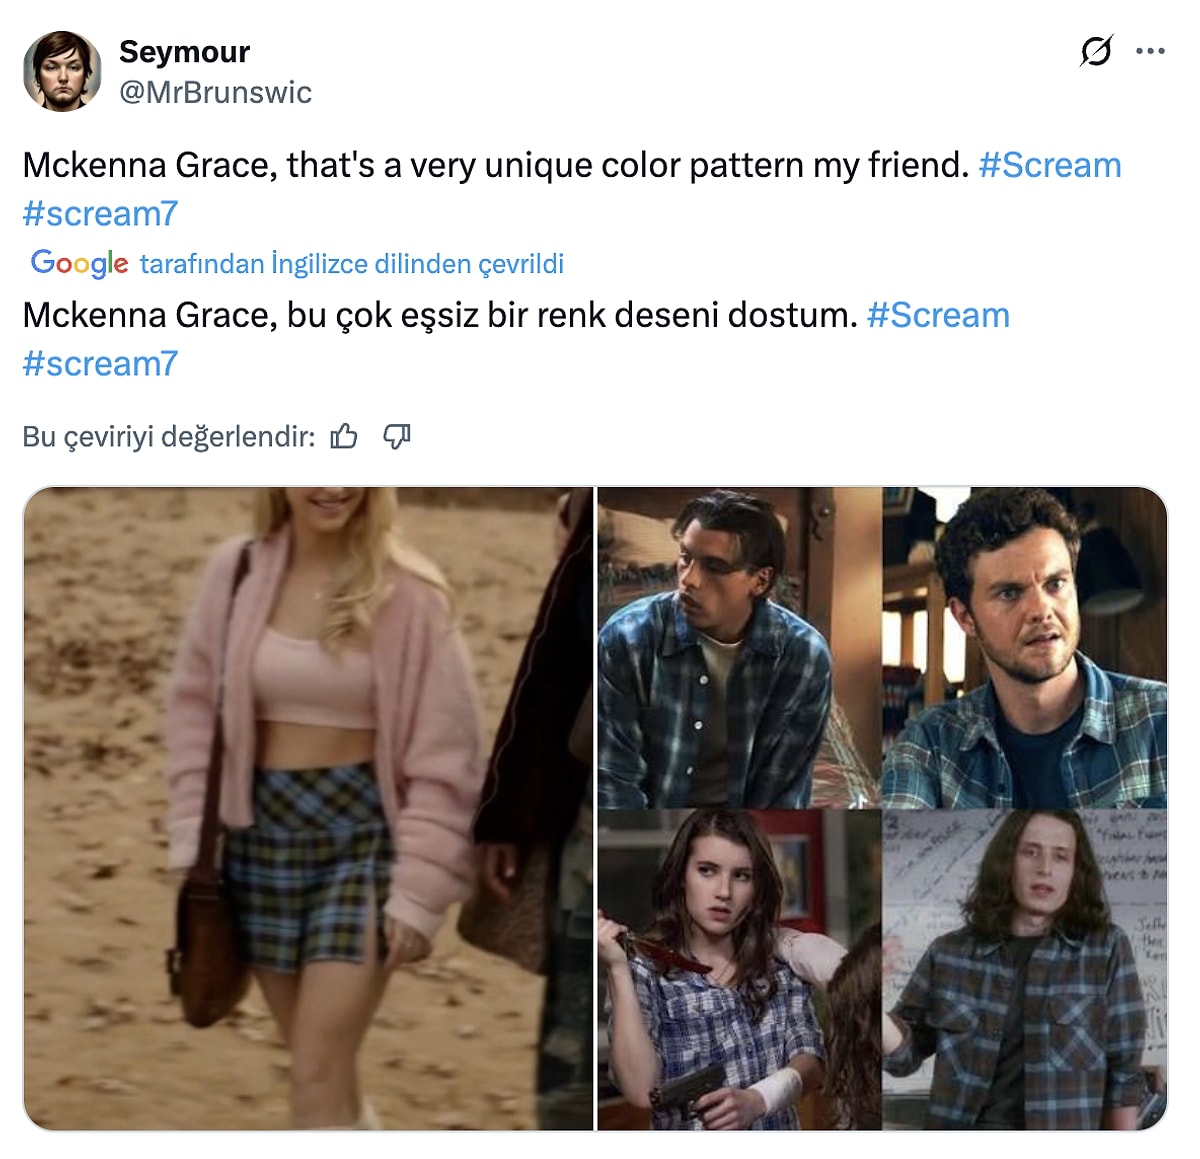The image size is (1200, 1159).
Task: Open #scream7 hashtag in translated text
Action: pyautogui.click(x=100, y=363)
